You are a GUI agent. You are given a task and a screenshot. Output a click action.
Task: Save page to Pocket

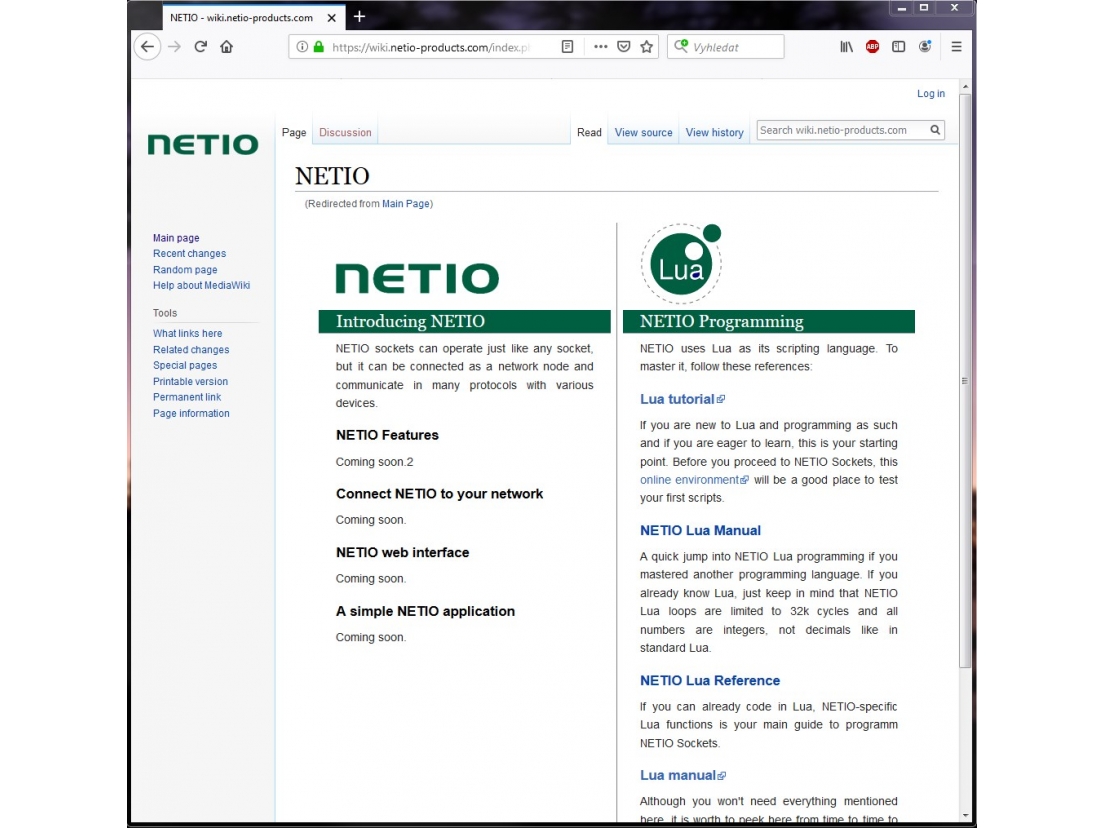[624, 47]
